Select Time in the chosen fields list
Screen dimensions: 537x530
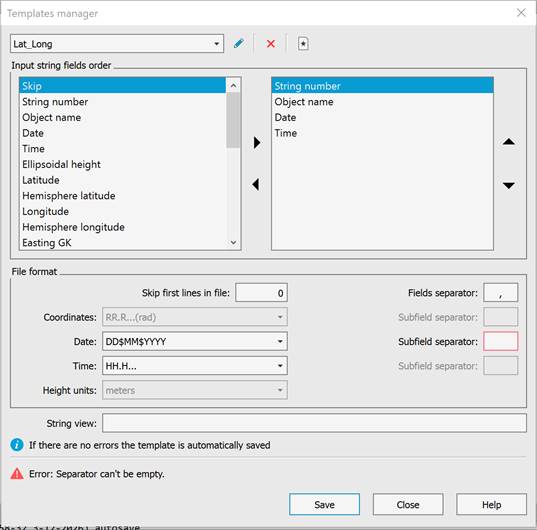[382, 133]
